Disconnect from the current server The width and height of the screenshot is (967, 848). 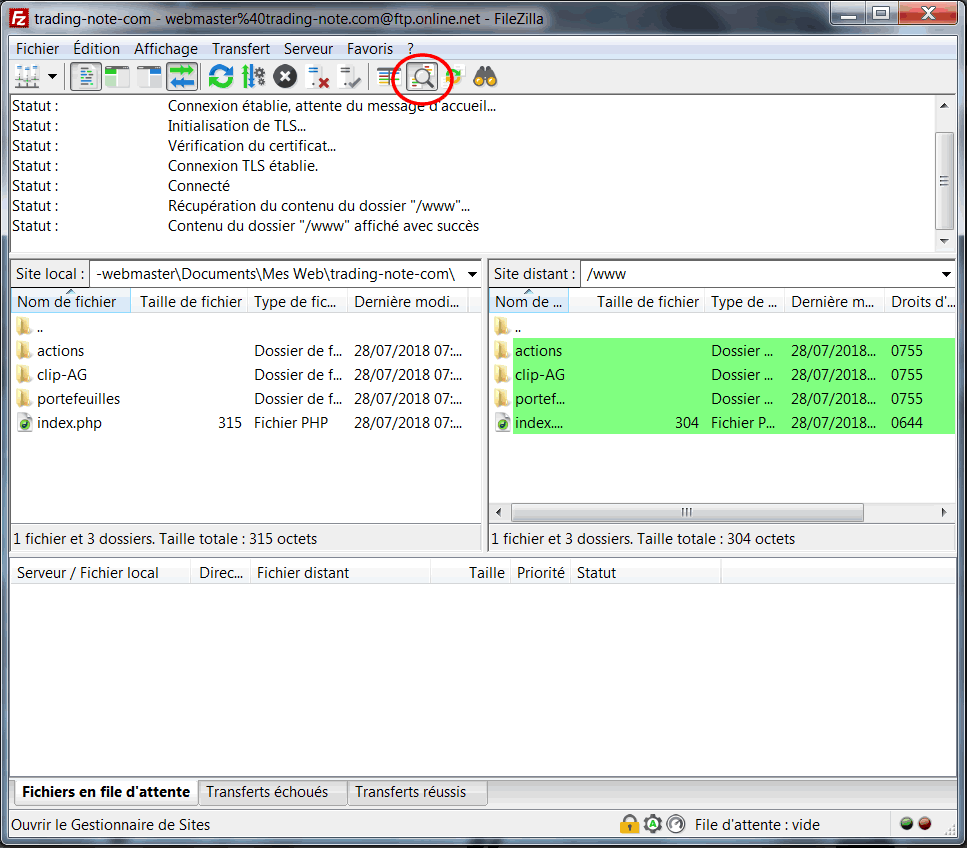coord(318,77)
